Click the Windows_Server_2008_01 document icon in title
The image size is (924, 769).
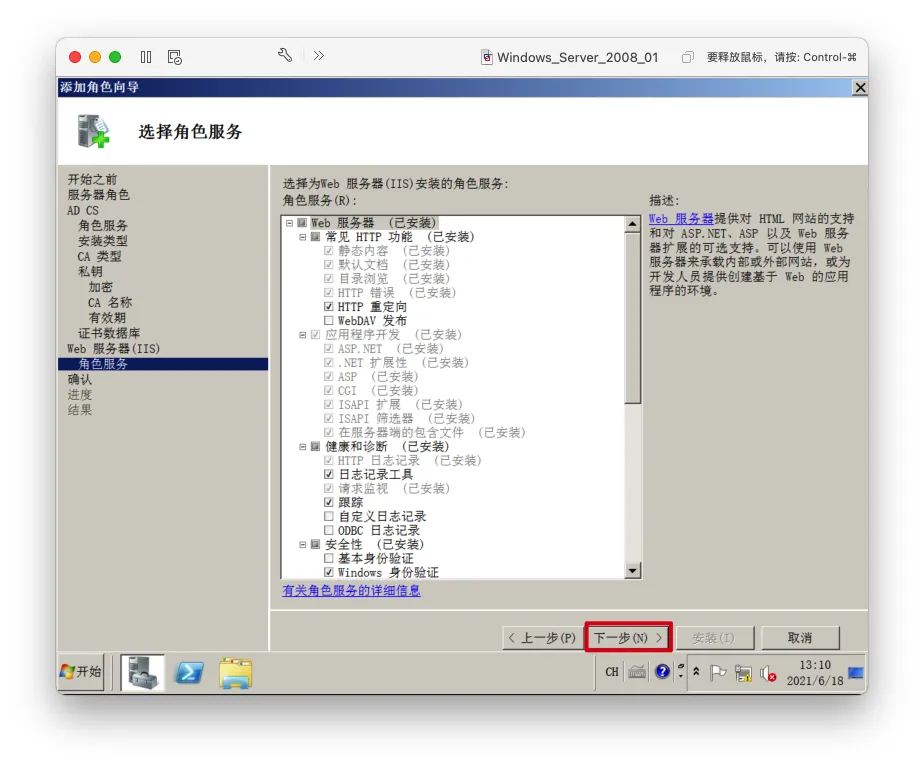487,57
